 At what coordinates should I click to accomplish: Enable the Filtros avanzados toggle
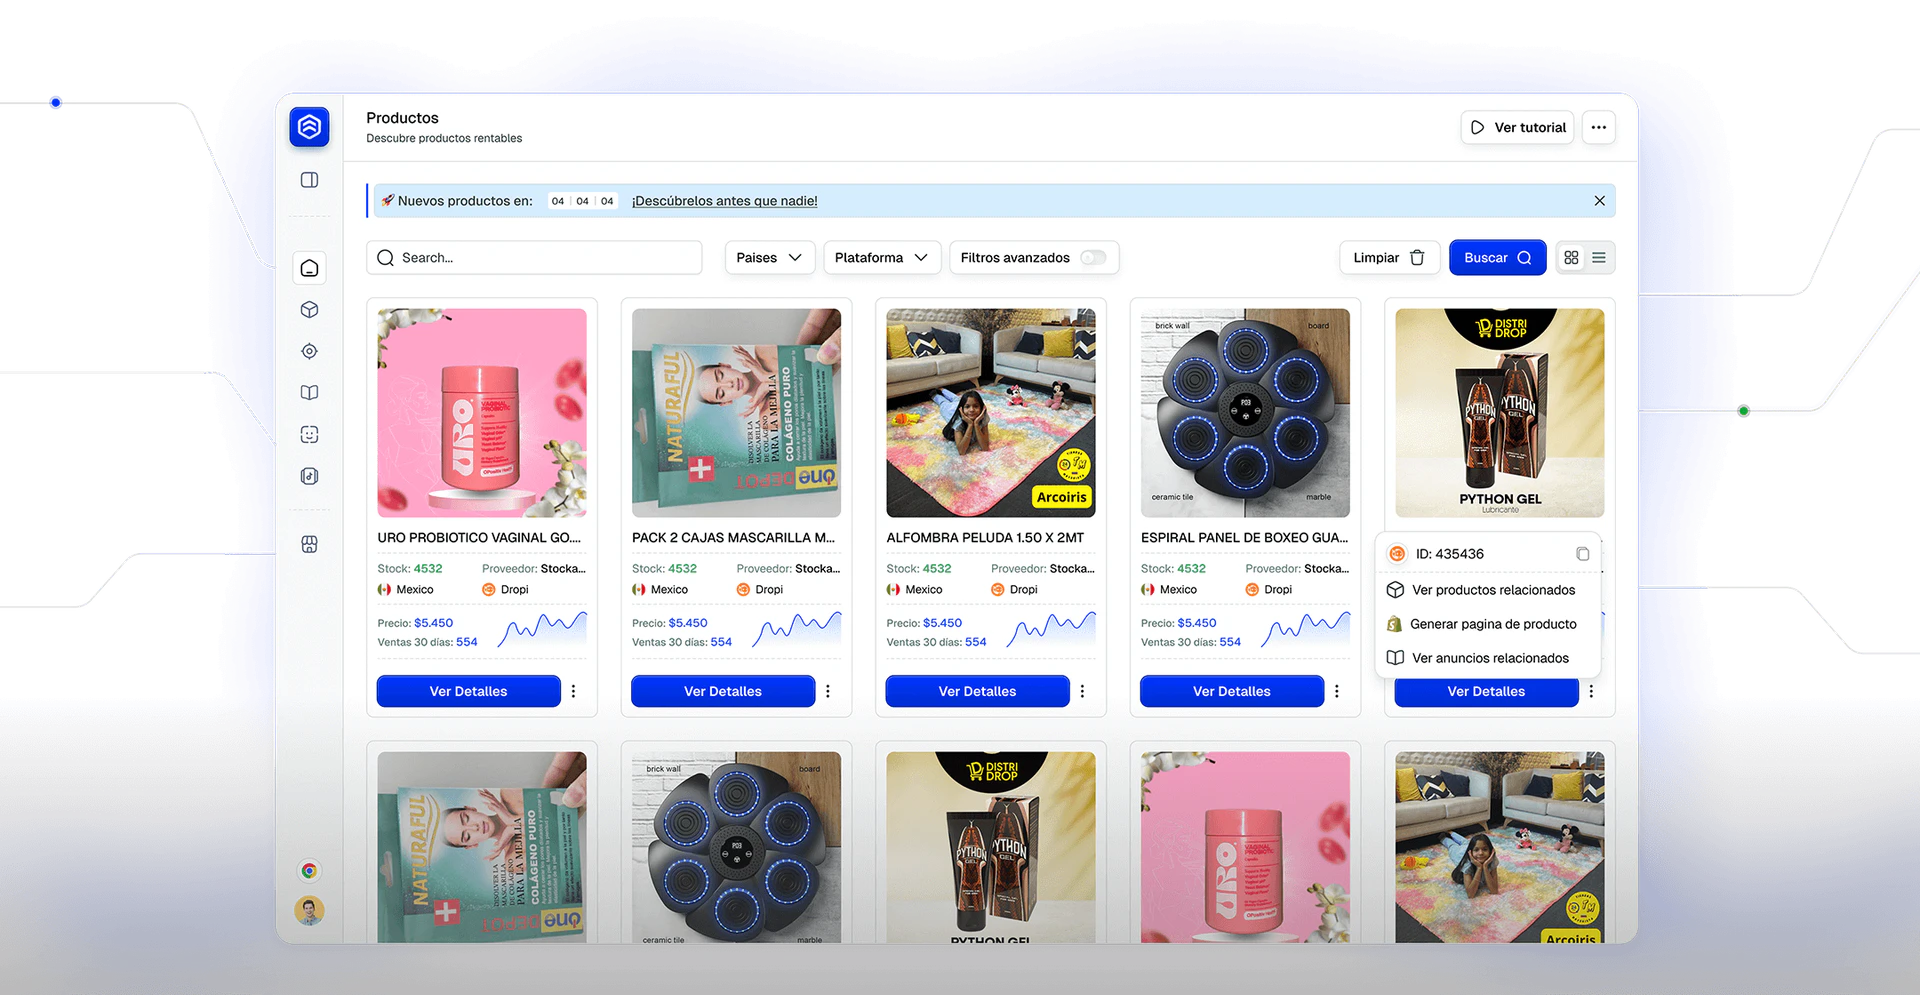pos(1096,257)
